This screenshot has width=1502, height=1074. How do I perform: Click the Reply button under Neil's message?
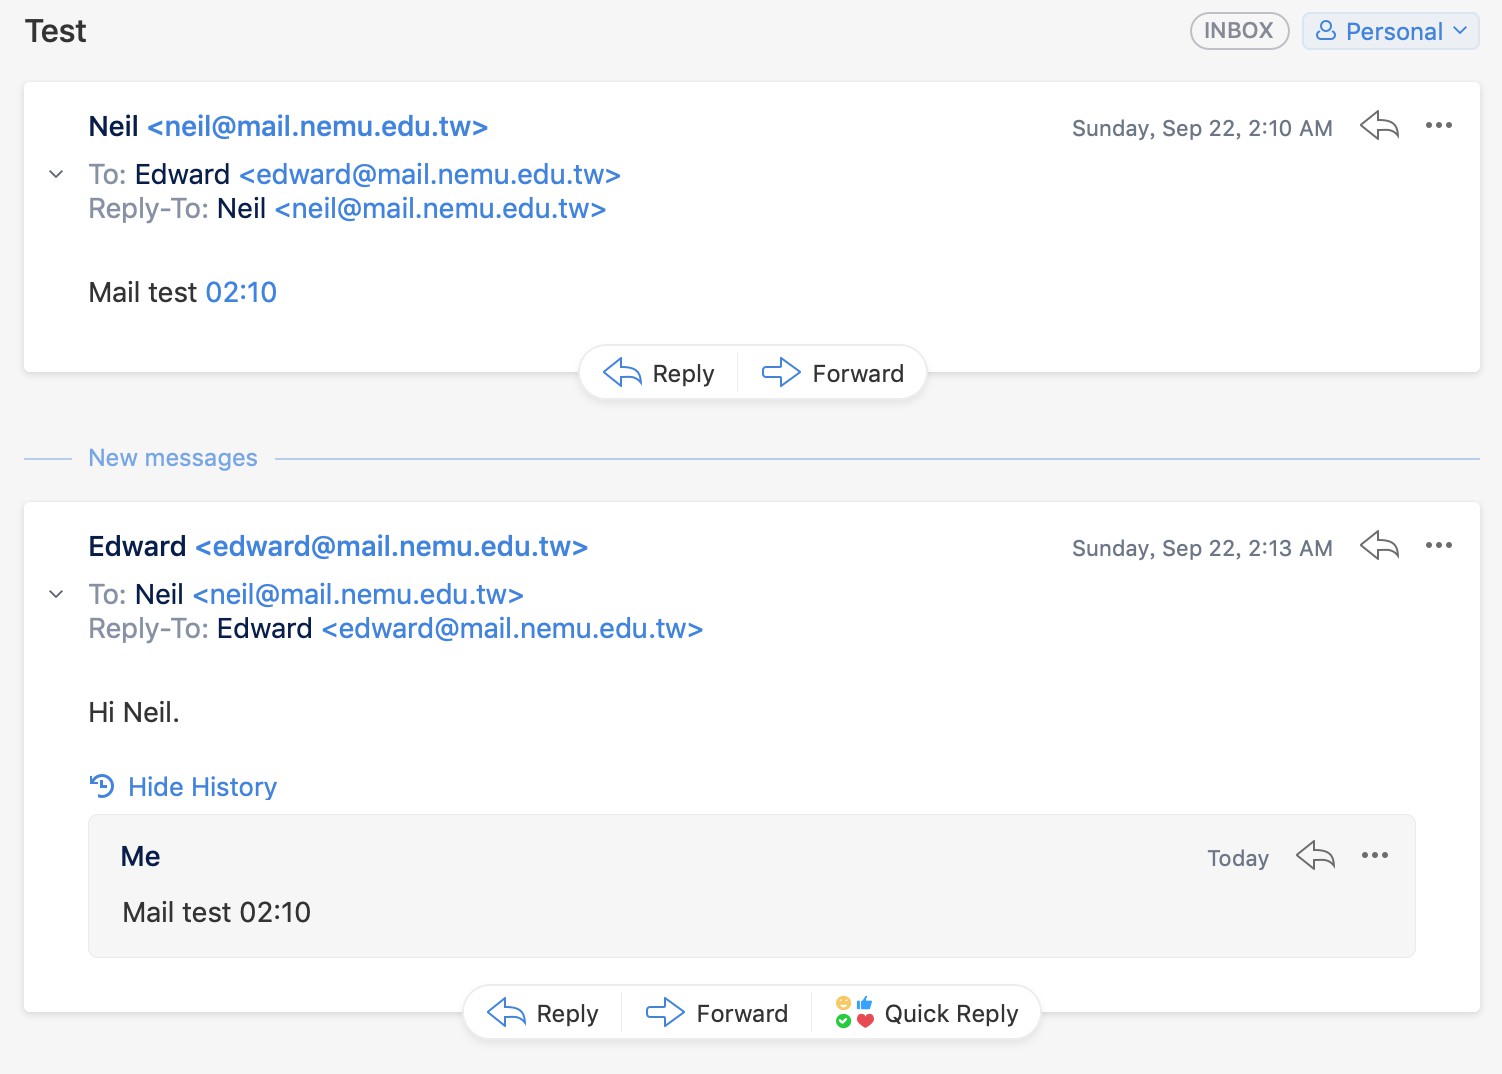659,373
